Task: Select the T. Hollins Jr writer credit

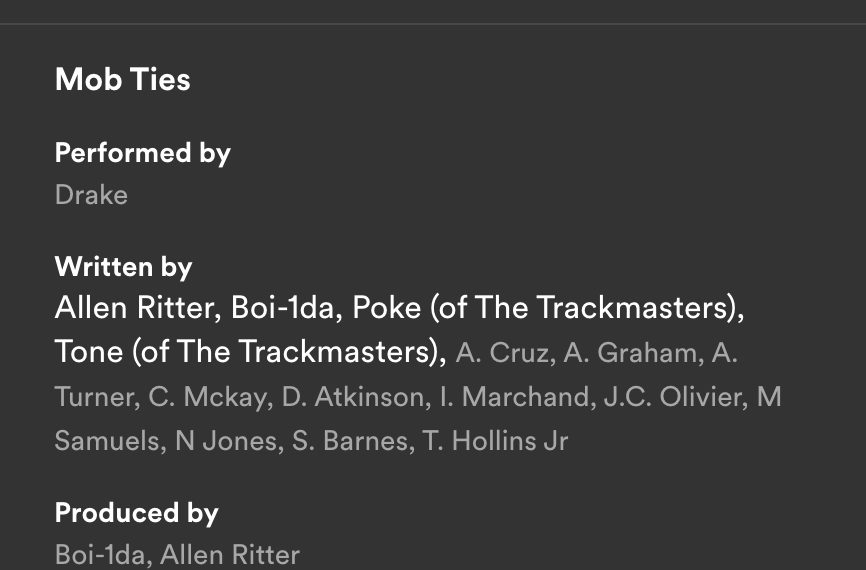Action: coord(495,441)
